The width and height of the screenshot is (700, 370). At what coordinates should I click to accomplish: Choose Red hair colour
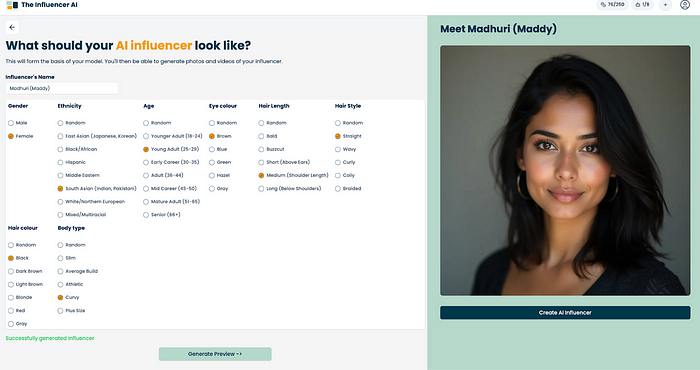[17, 311]
